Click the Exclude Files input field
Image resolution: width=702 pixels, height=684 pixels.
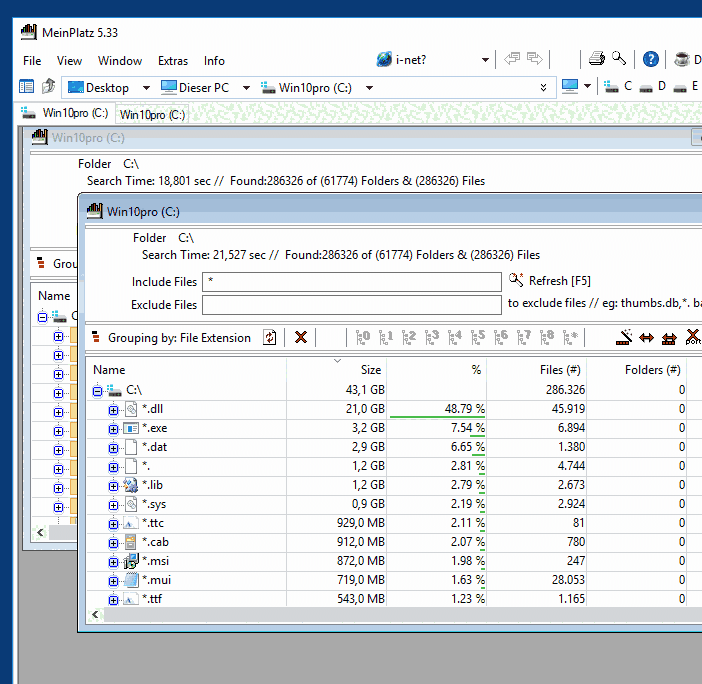coord(351,305)
